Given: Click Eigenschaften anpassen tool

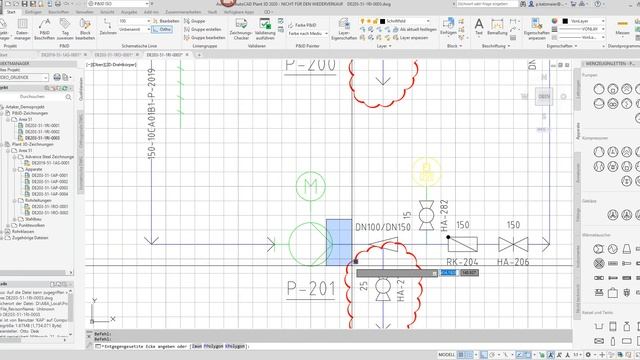Looking at the screenshot, I should click(537, 29).
